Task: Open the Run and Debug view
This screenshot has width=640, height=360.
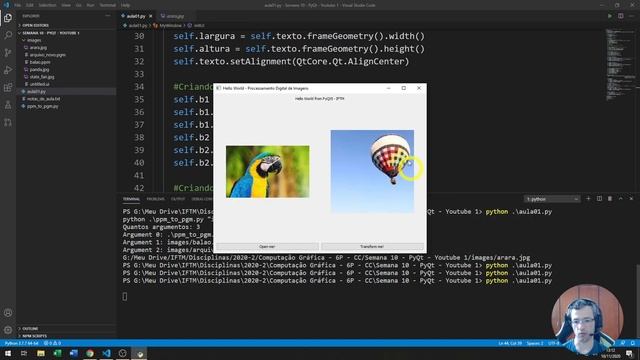Action: 8,70
